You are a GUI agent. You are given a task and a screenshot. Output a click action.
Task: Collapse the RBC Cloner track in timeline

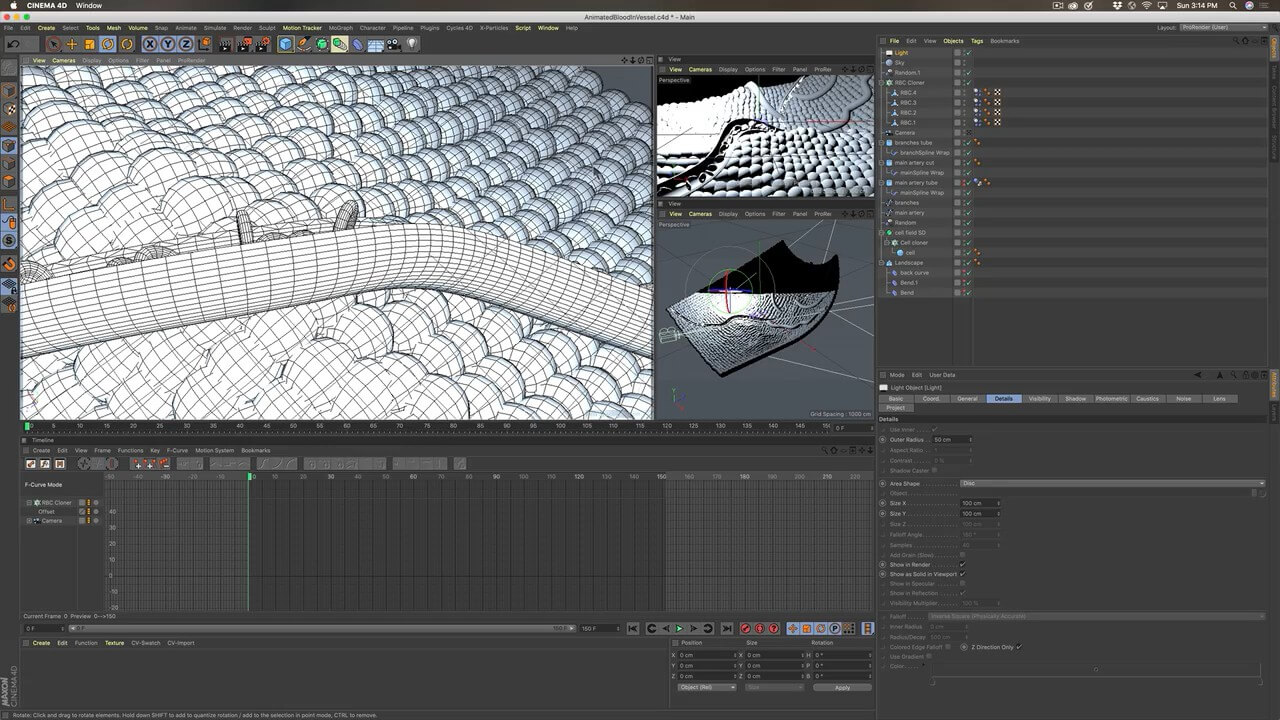coord(29,502)
